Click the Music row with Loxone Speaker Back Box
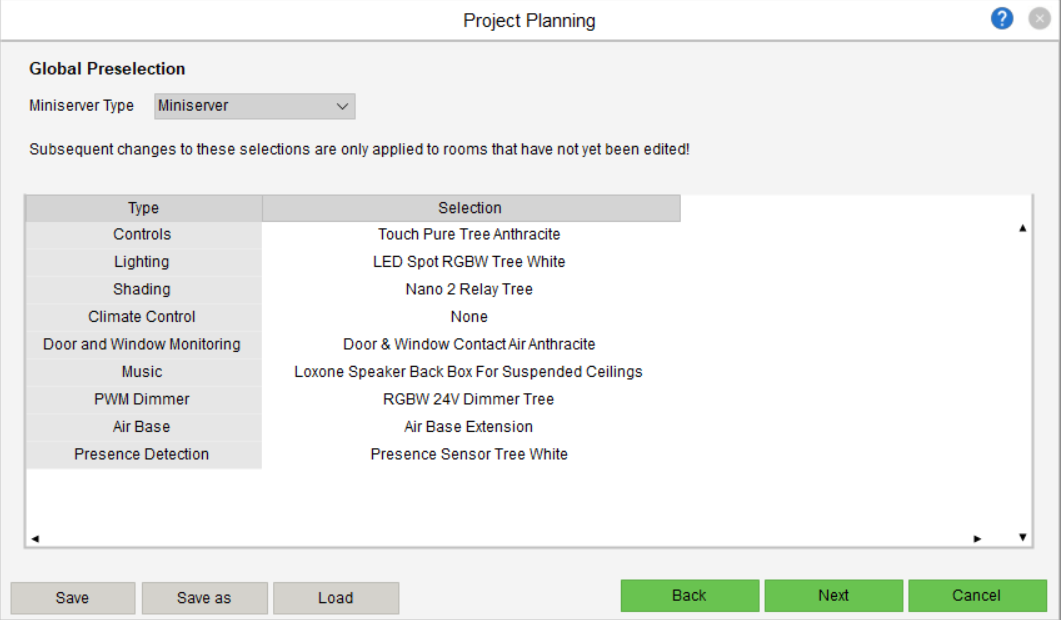This screenshot has height=620, width=1061. click(x=469, y=371)
